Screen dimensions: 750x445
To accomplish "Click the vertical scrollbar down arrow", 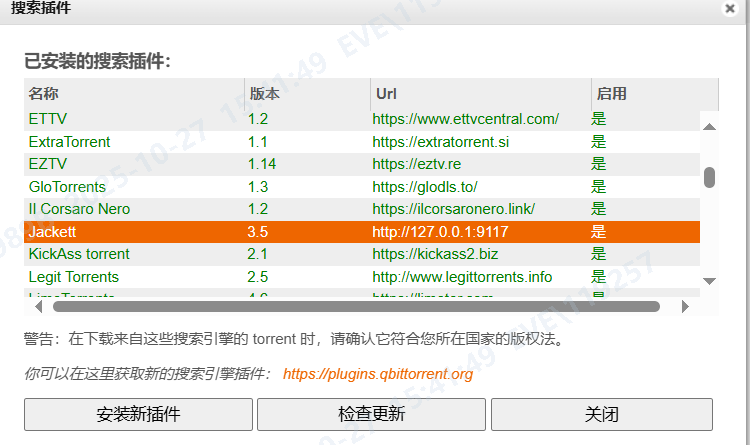I will tap(709, 281).
